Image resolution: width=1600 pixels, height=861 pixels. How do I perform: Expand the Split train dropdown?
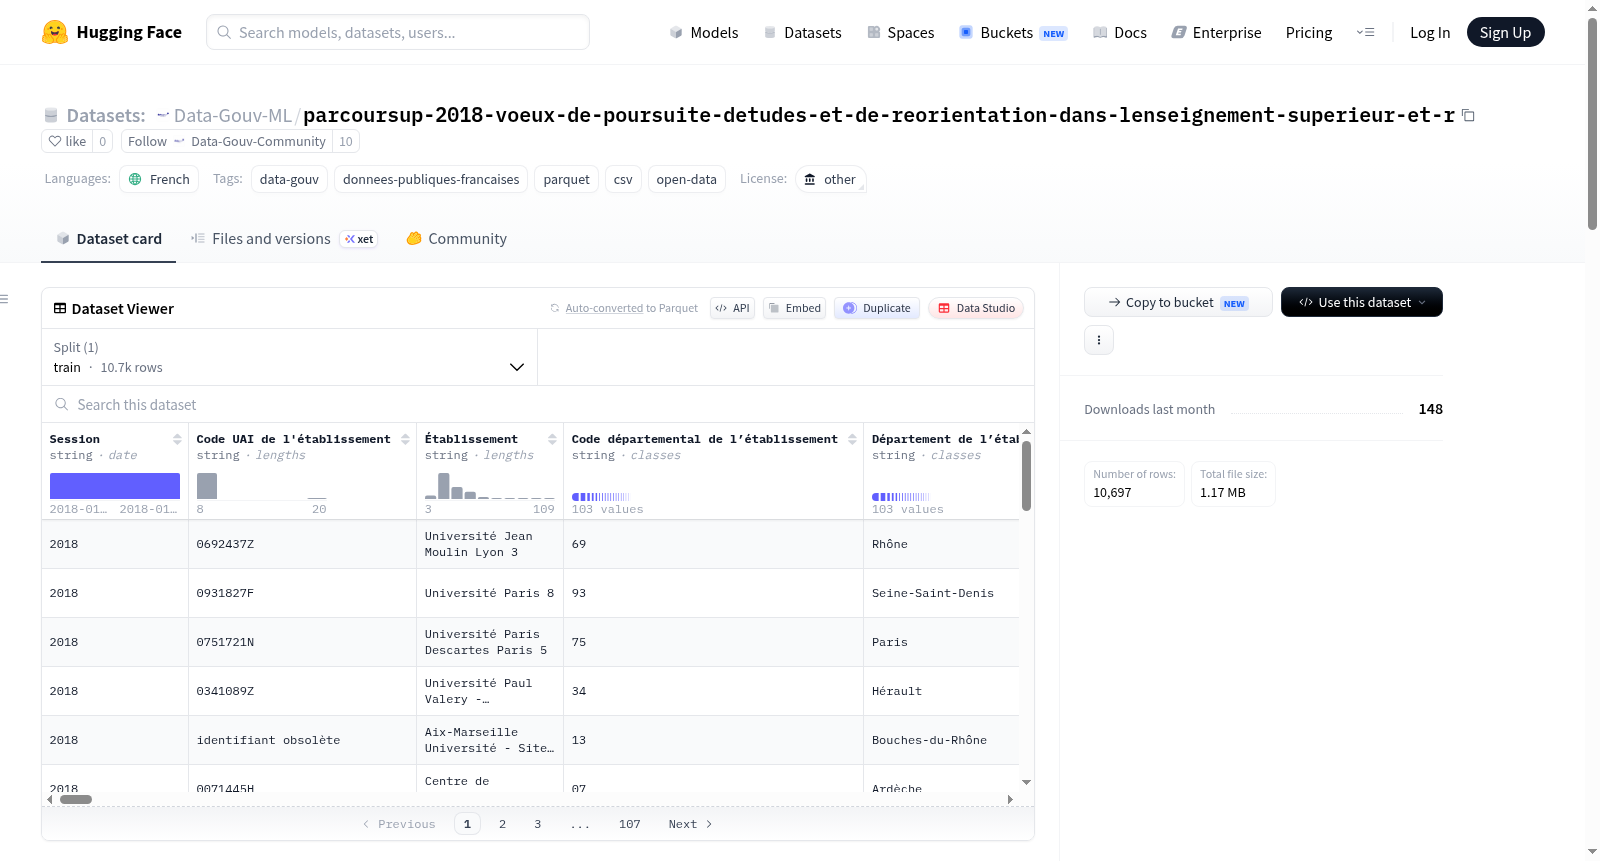[x=289, y=357]
